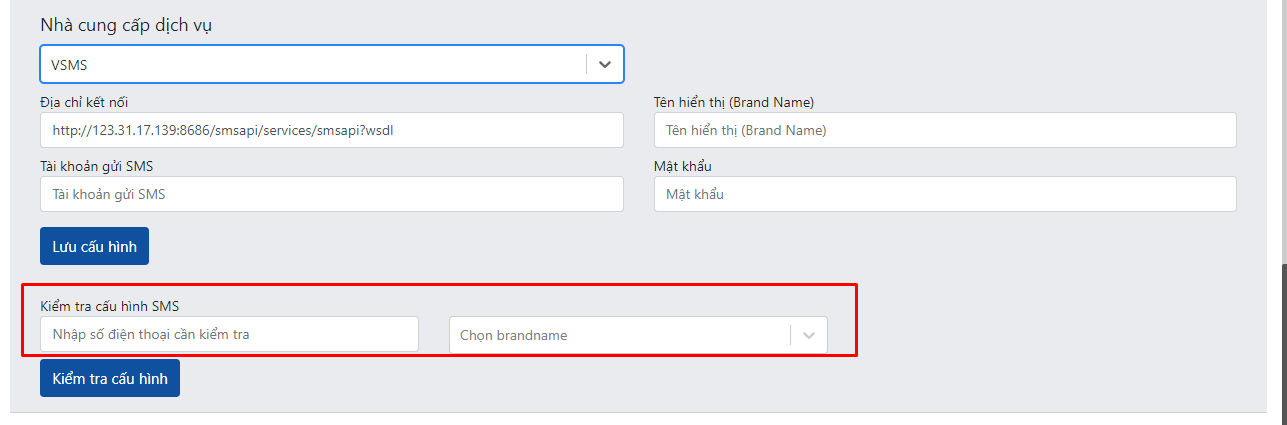Viewport: 1287px width, 425px height.
Task: Open the Chọn brandname select box
Action: (638, 335)
